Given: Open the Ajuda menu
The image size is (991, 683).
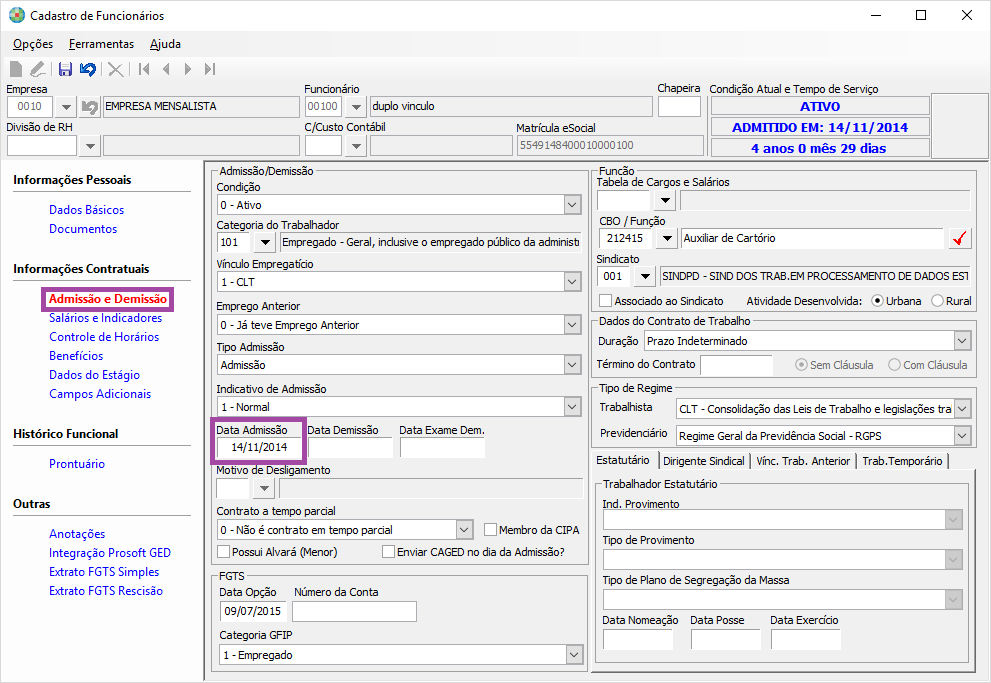Looking at the screenshot, I should click(165, 44).
